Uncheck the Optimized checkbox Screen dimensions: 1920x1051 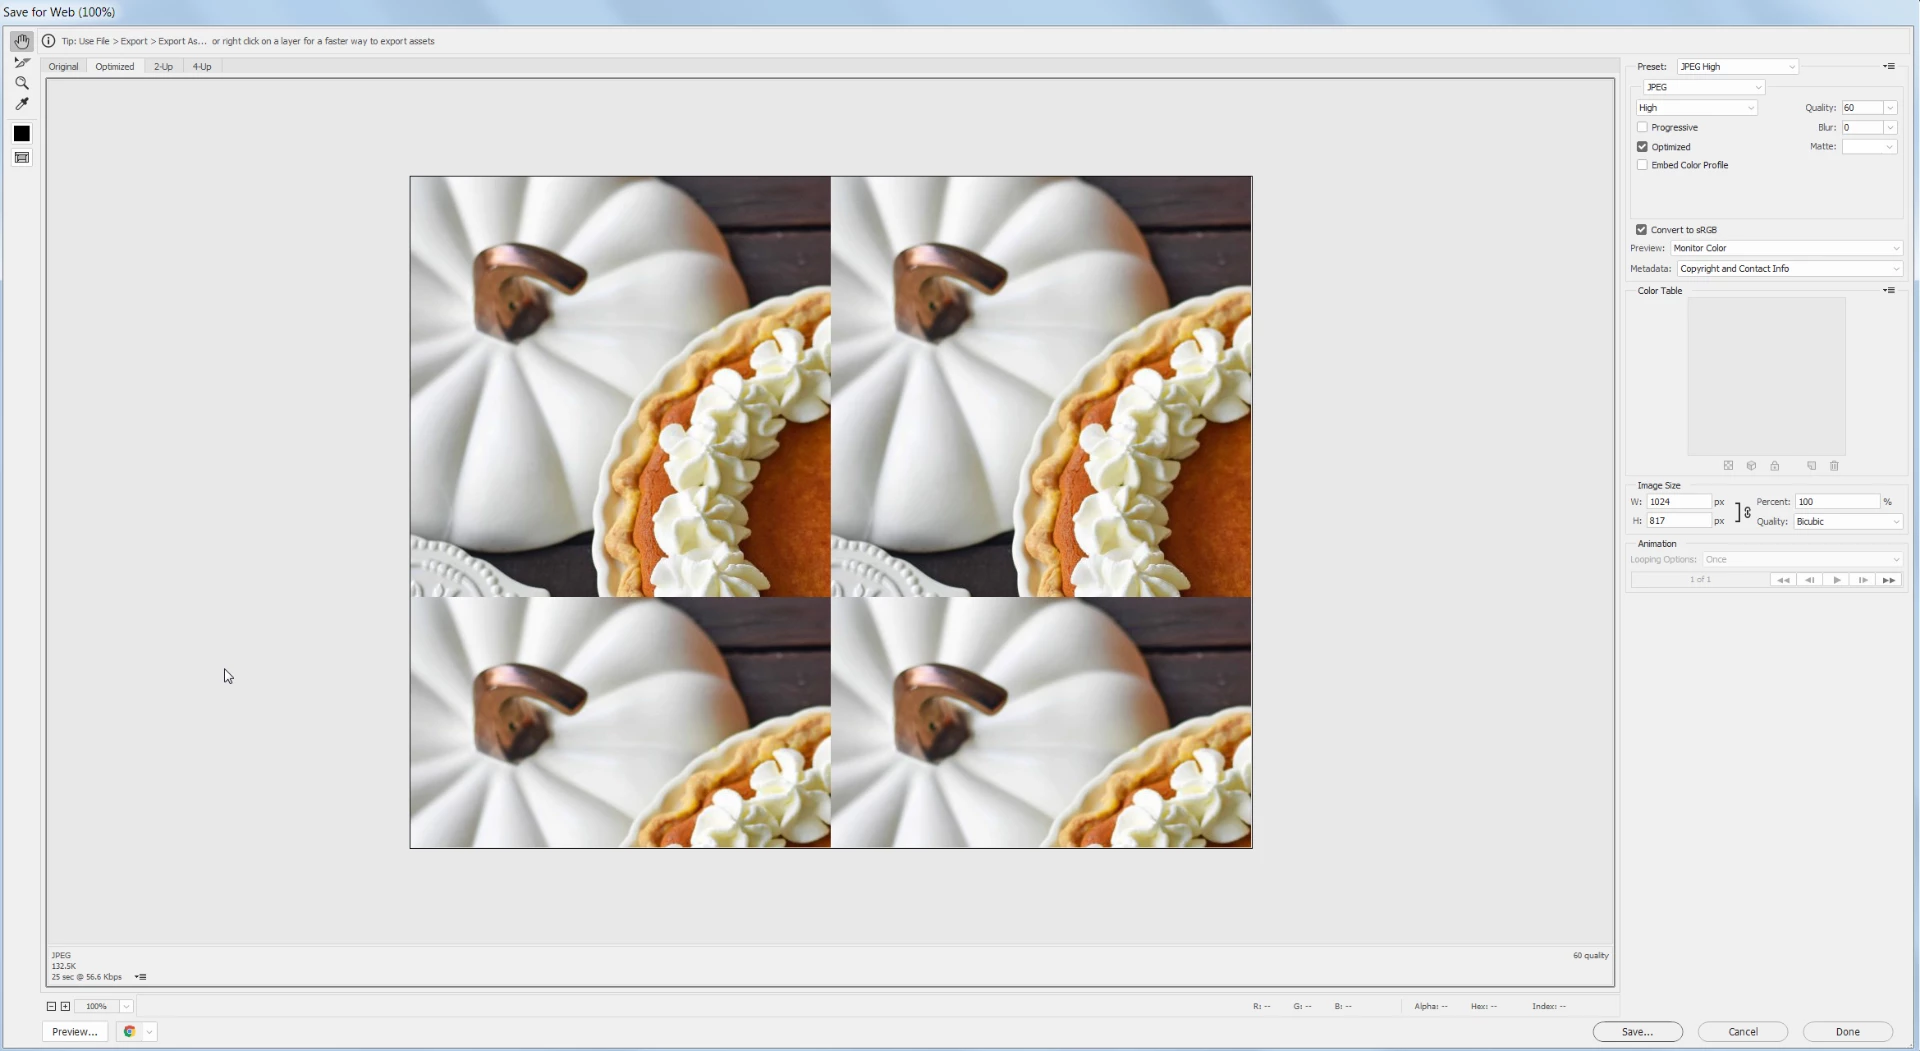pos(1642,147)
